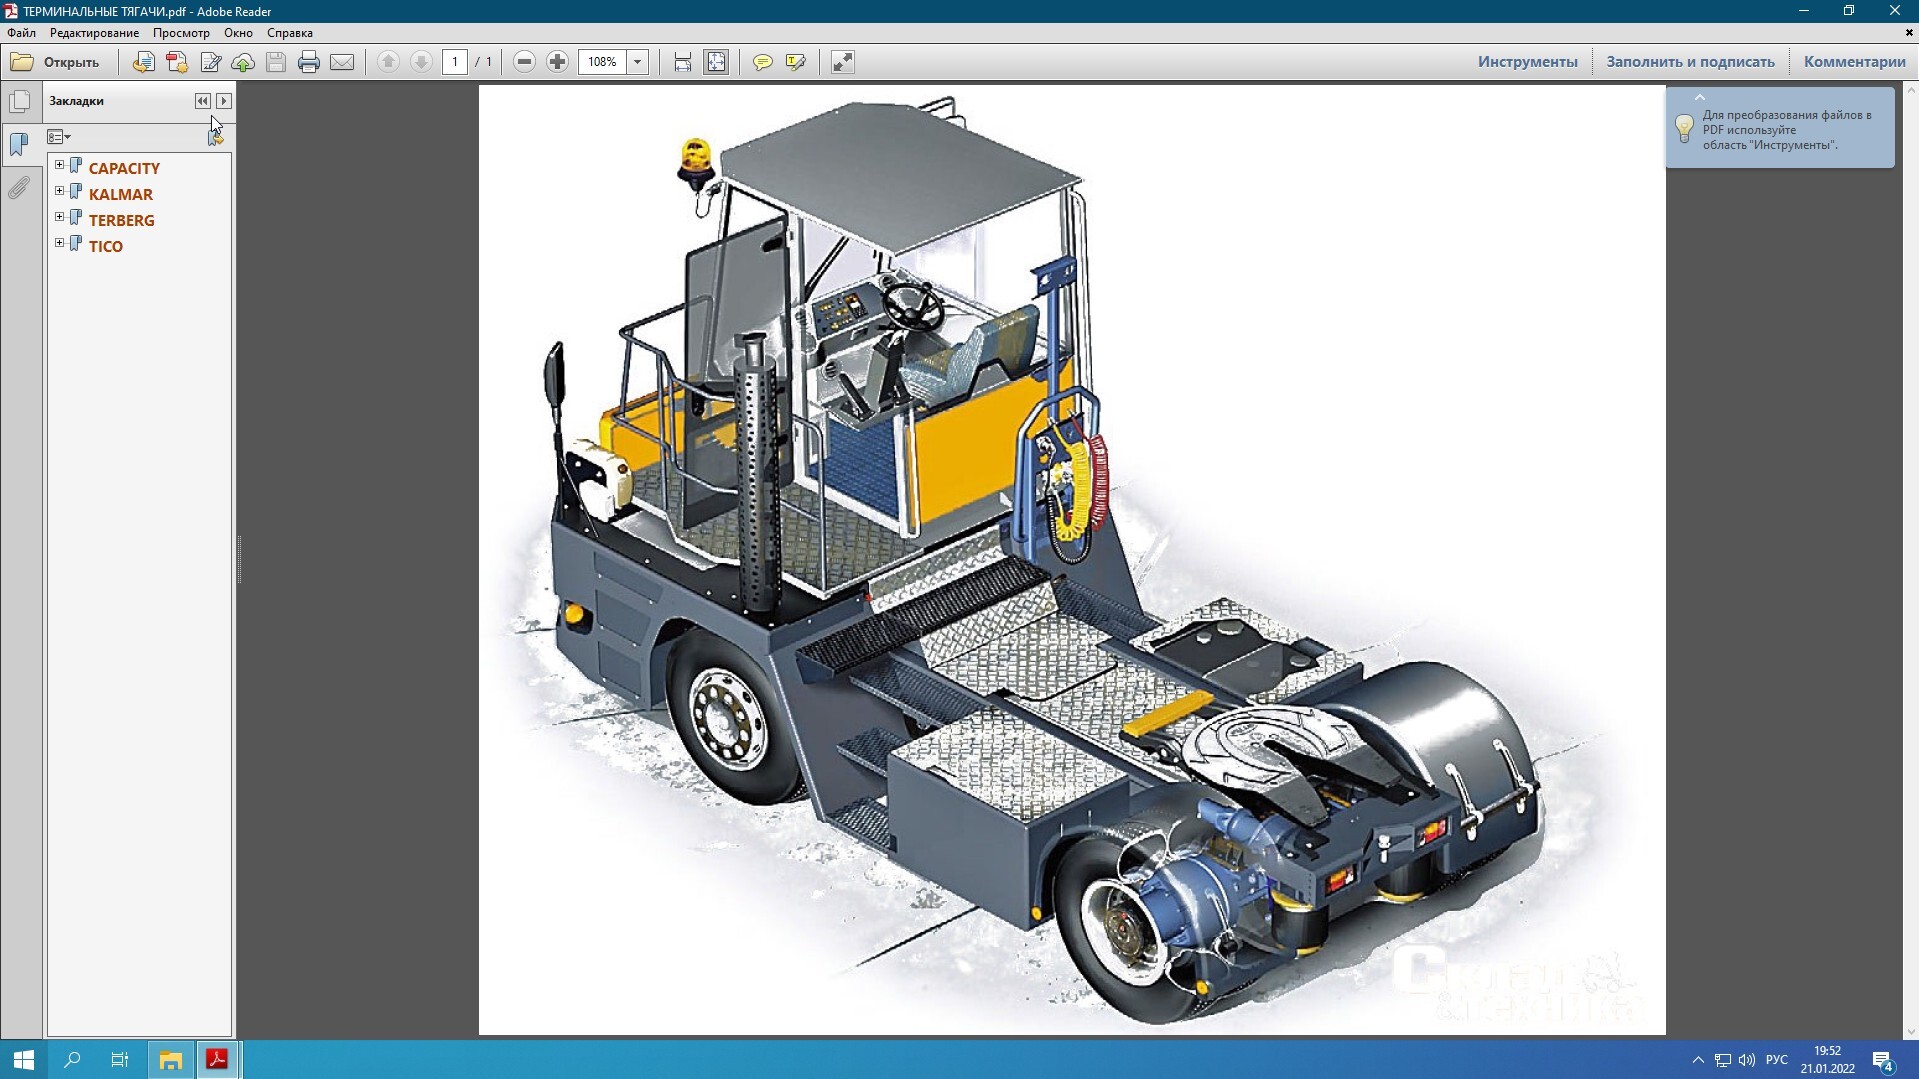
Task: Open the zoom percentage dropdown arrow
Action: (x=637, y=62)
